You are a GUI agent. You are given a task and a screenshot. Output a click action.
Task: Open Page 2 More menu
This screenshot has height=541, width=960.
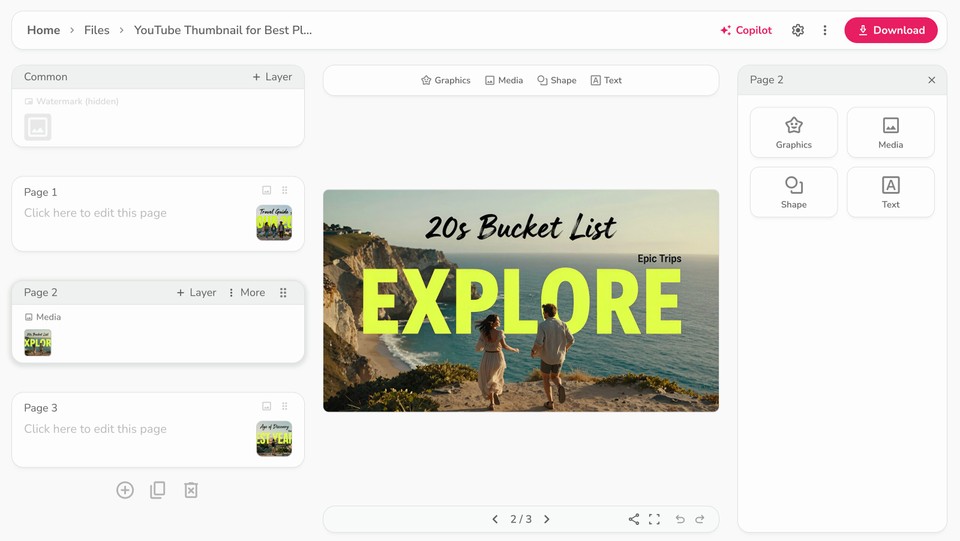(x=247, y=293)
